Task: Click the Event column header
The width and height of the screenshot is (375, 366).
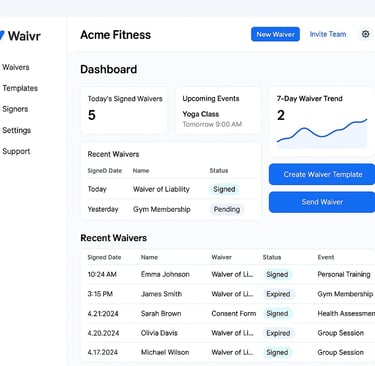Action: tap(326, 257)
